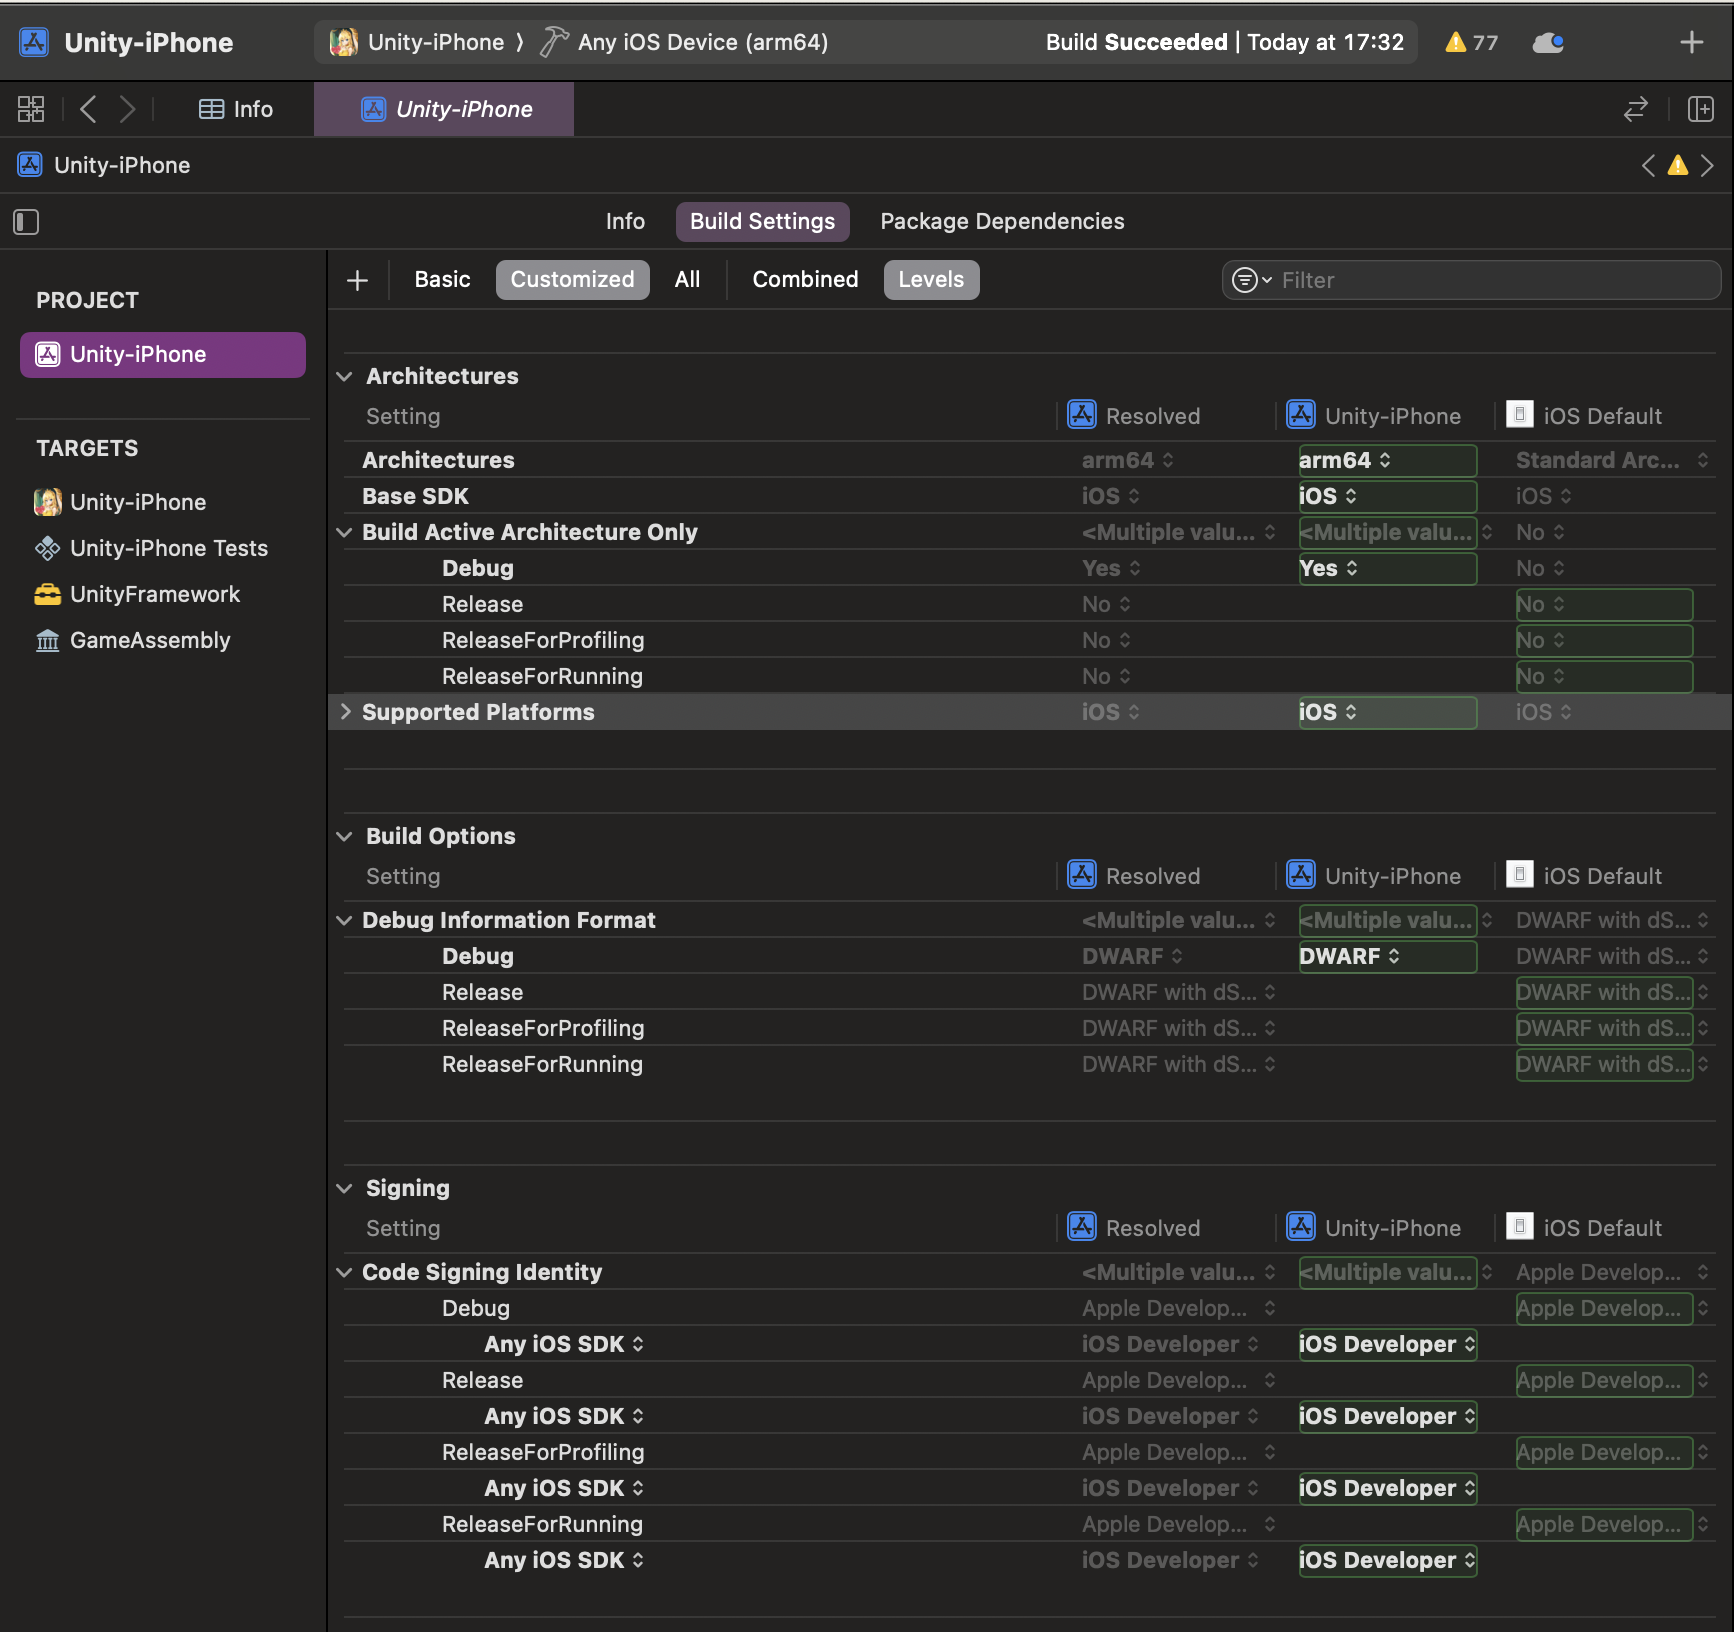Viewport: 1734px width, 1632px height.
Task: Click the swap arrows review icon
Action: coord(1635,109)
